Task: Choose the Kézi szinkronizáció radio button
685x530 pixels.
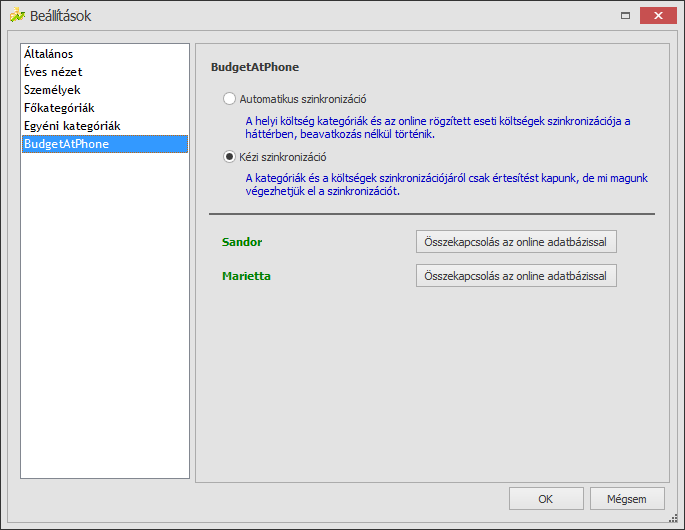Action: pos(230,157)
